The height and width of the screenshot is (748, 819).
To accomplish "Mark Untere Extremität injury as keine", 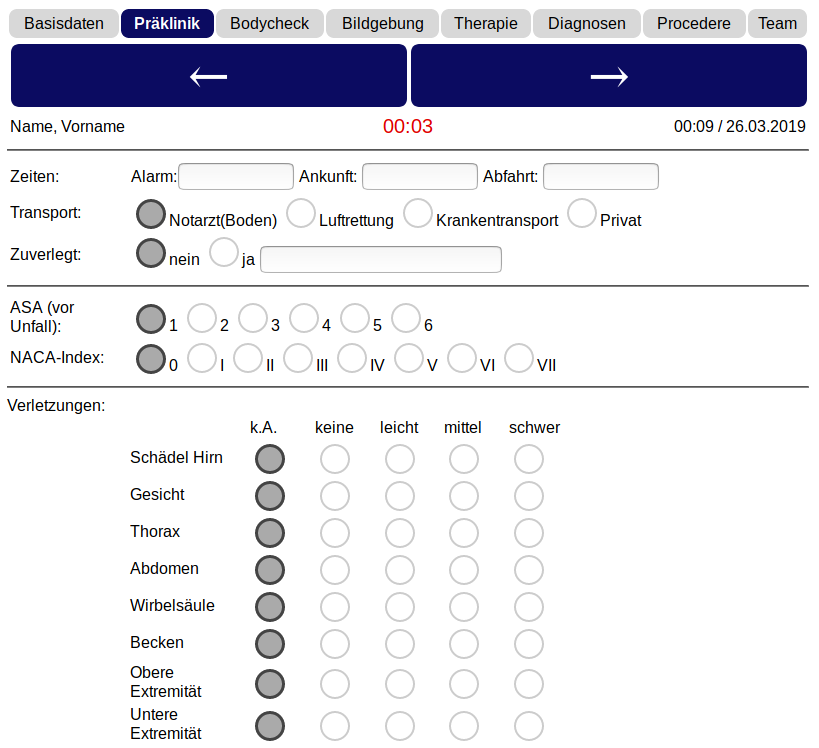I will pyautogui.click(x=335, y=726).
